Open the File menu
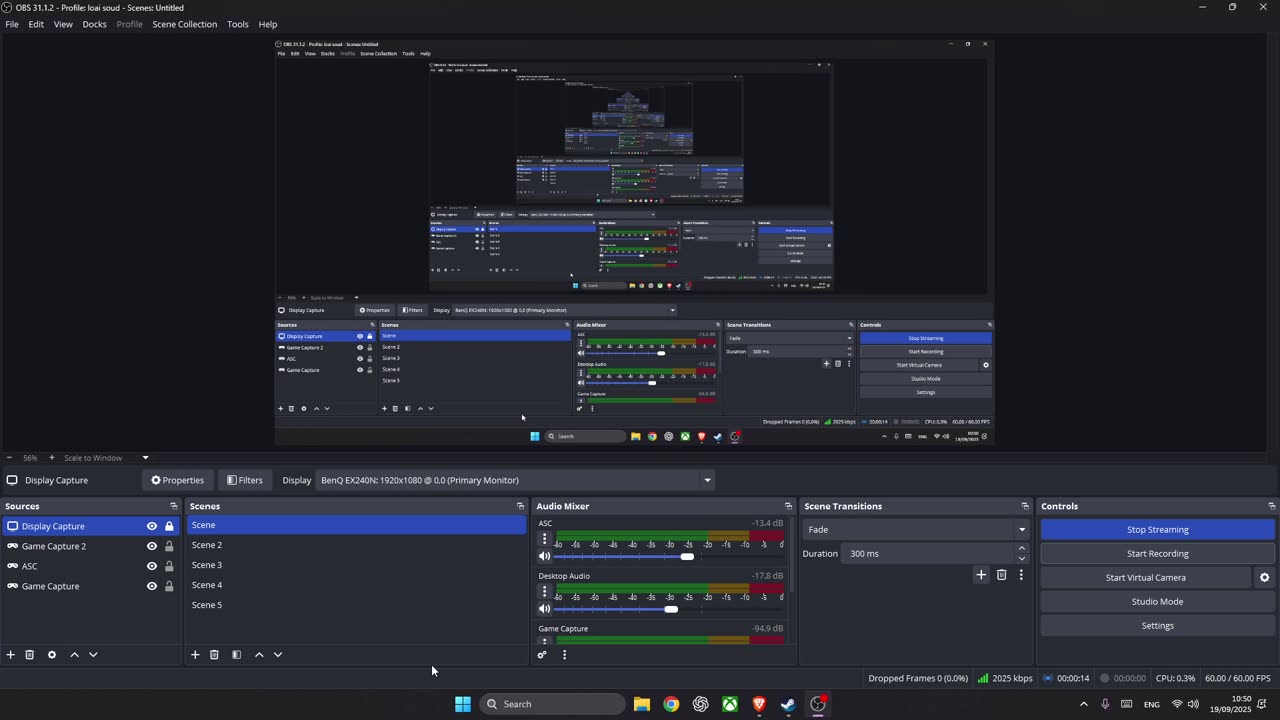 tap(12, 24)
